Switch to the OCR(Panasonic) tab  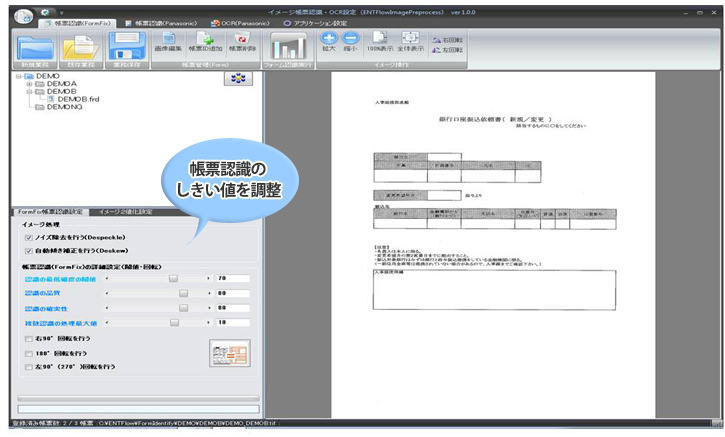point(240,21)
